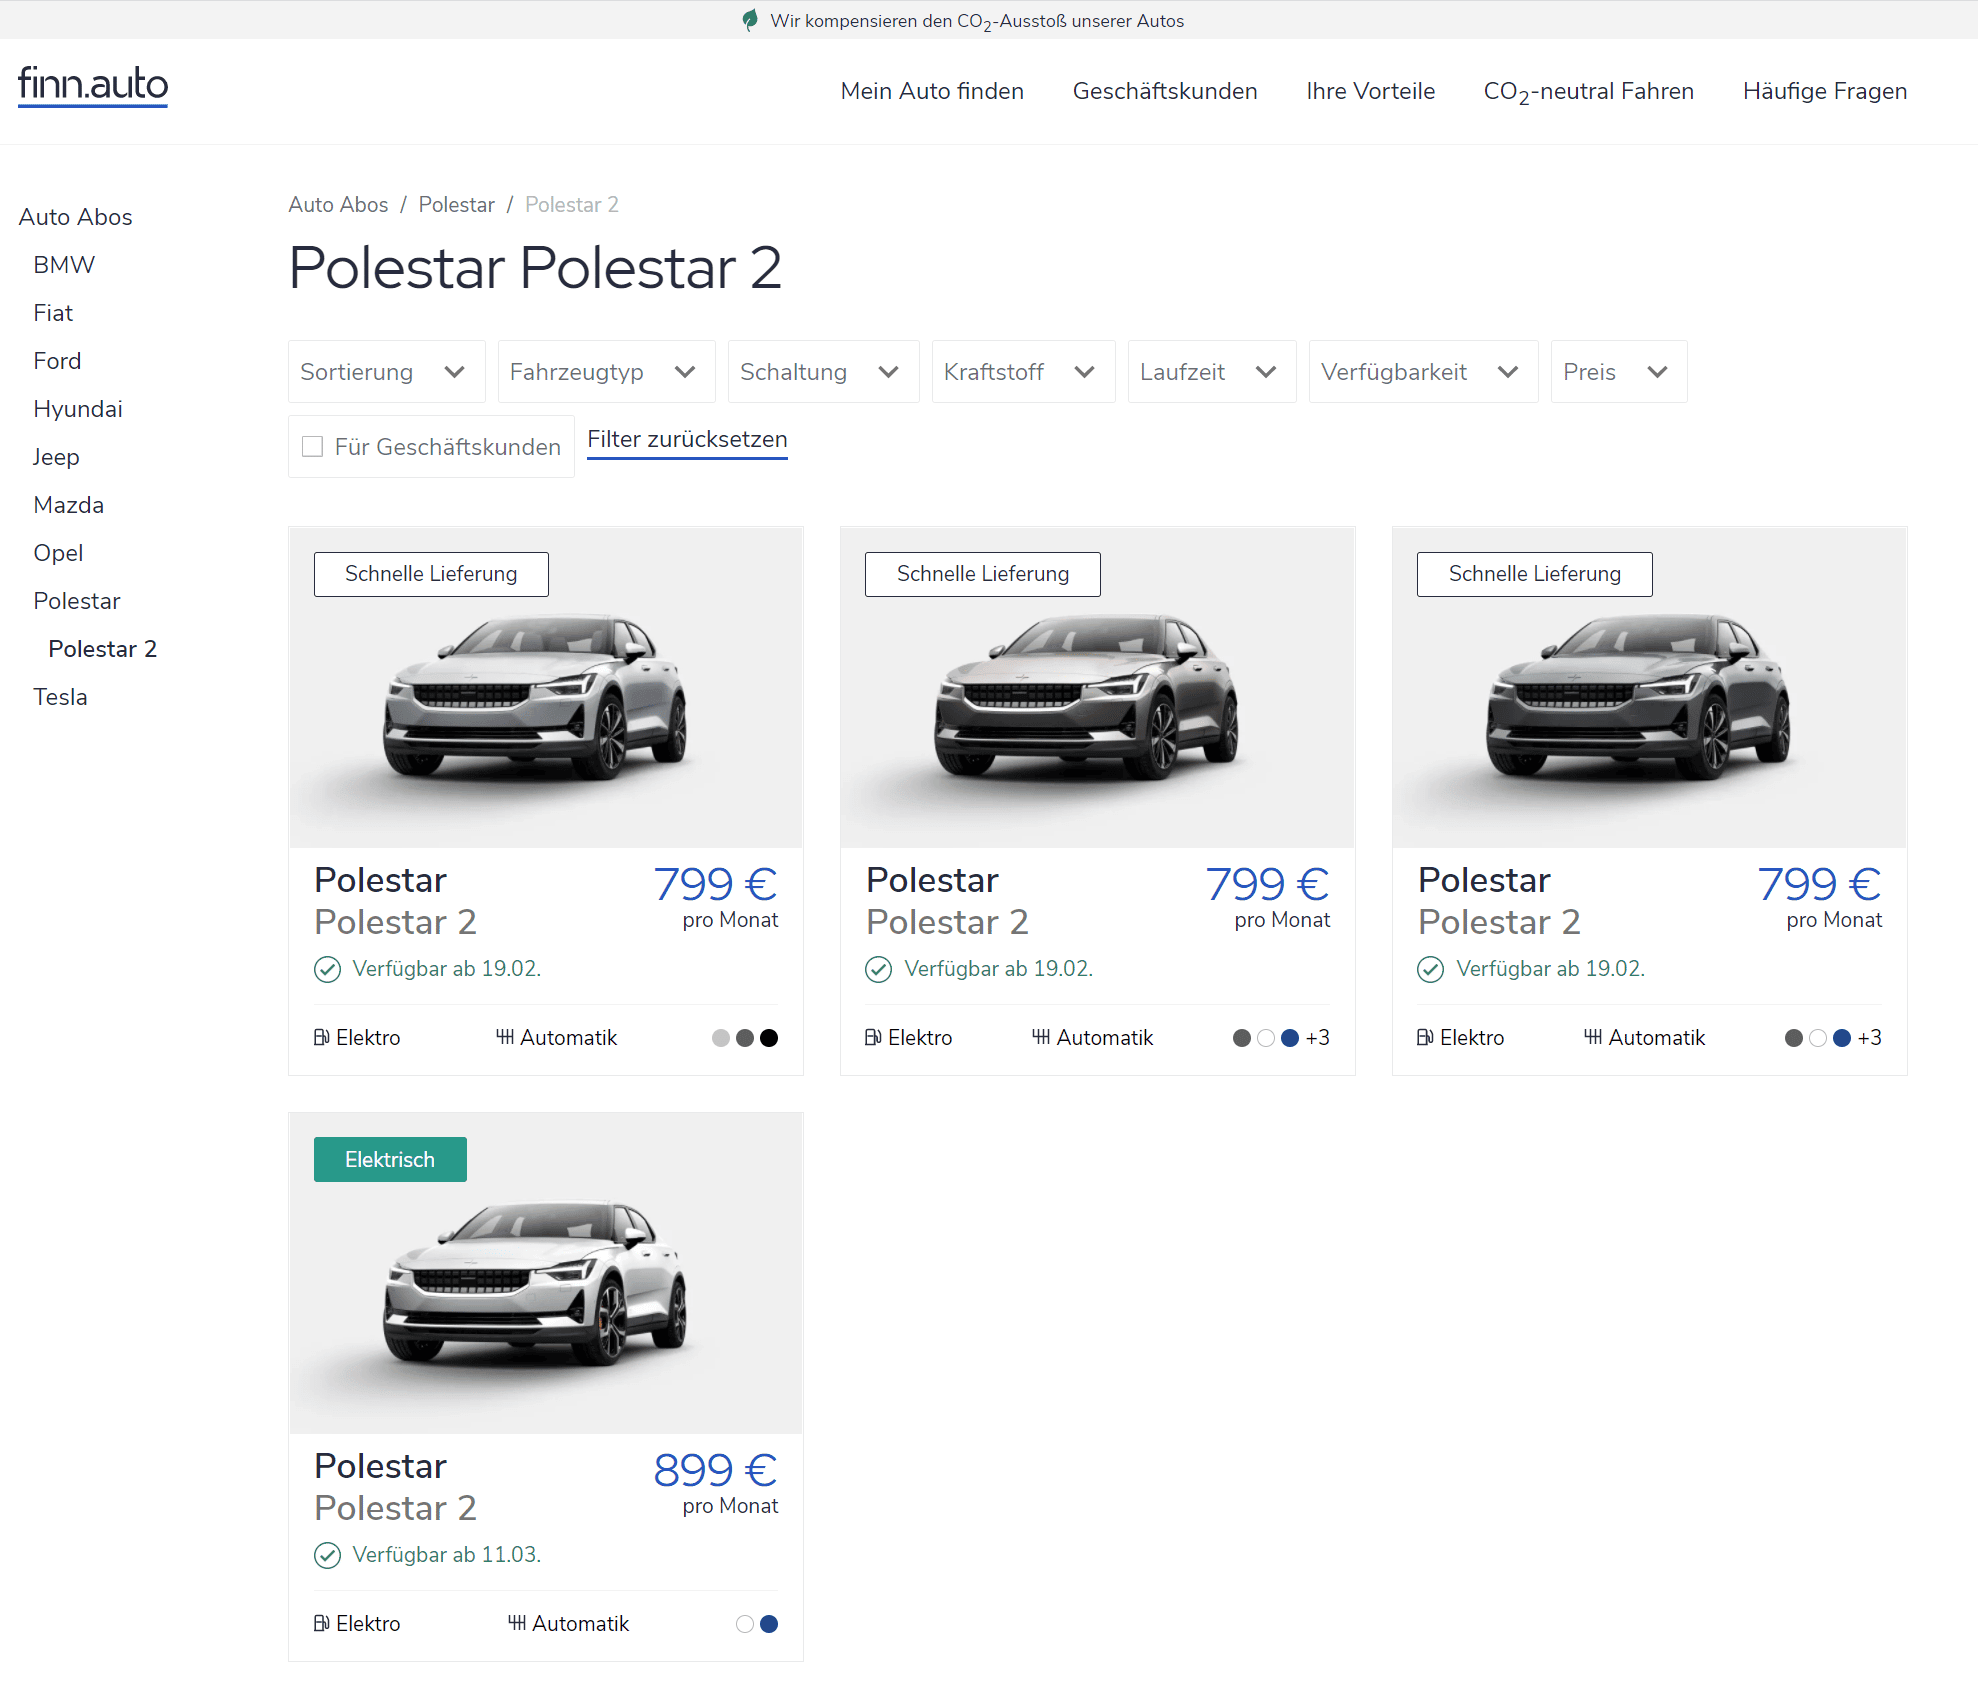Select Opel in sidebar
The height and width of the screenshot is (1686, 1978).
coord(58,553)
